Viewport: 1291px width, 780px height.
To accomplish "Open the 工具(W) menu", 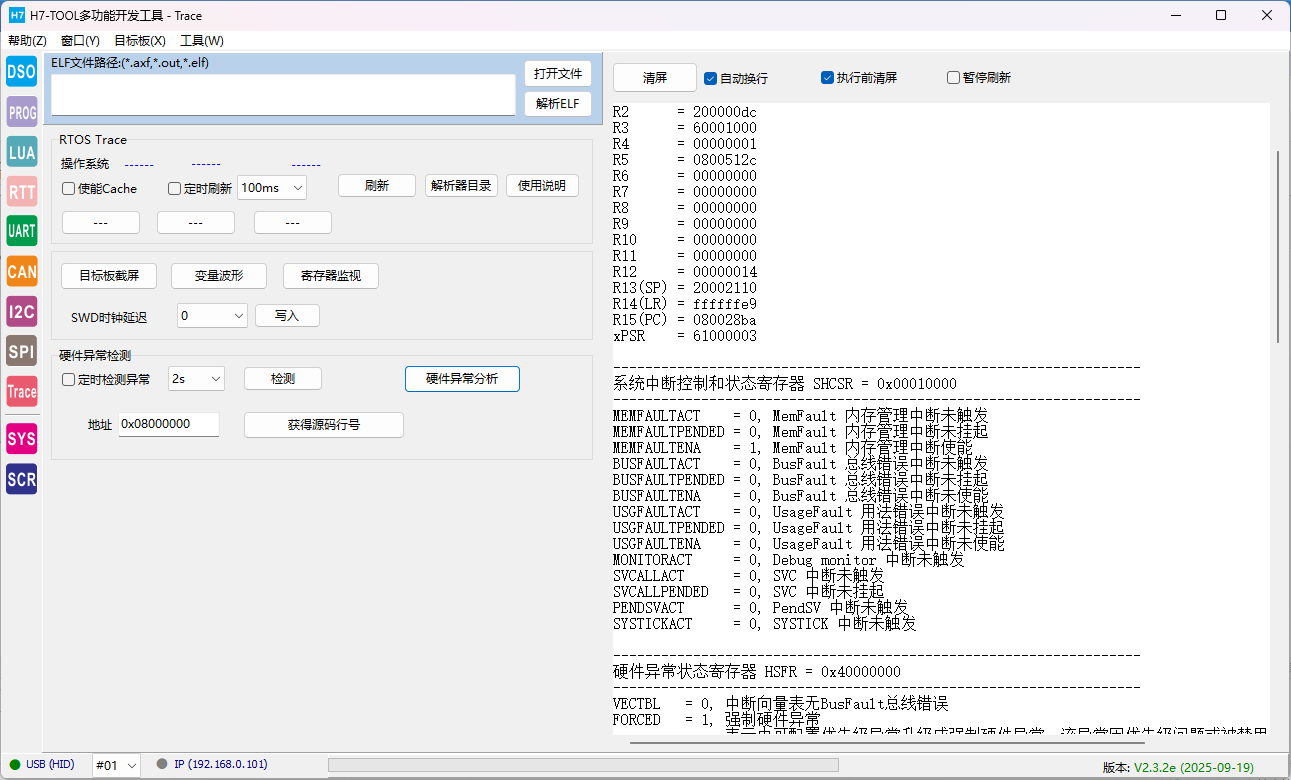I will (x=202, y=41).
